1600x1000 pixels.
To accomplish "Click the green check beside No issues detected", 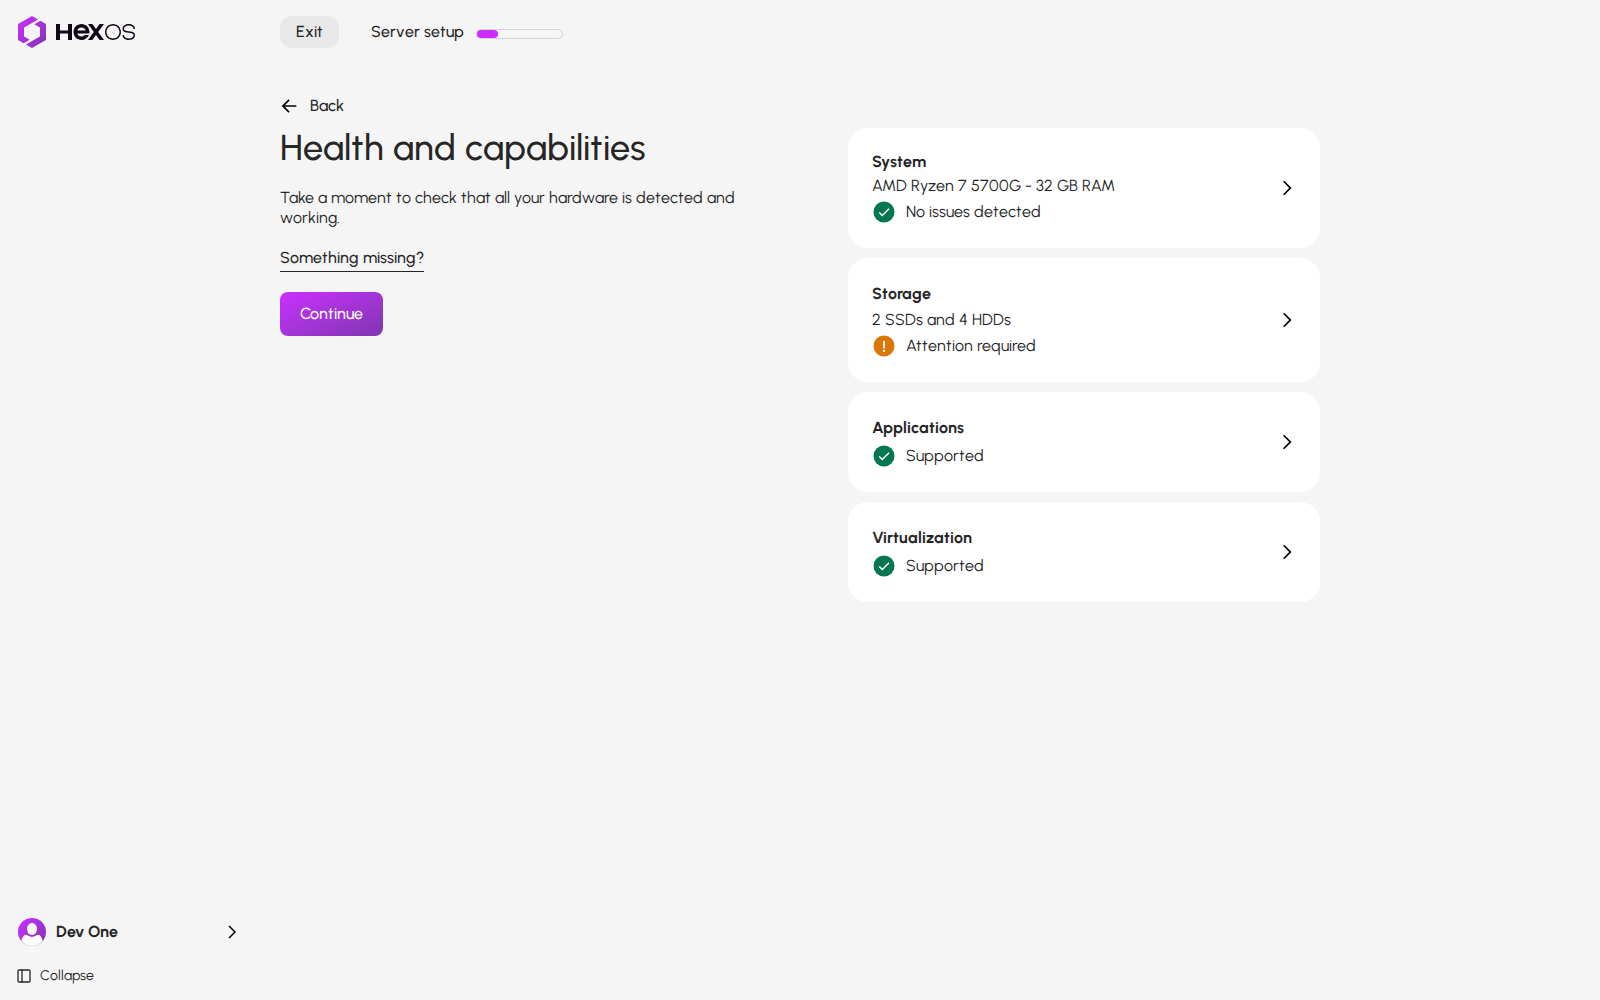I will point(884,212).
